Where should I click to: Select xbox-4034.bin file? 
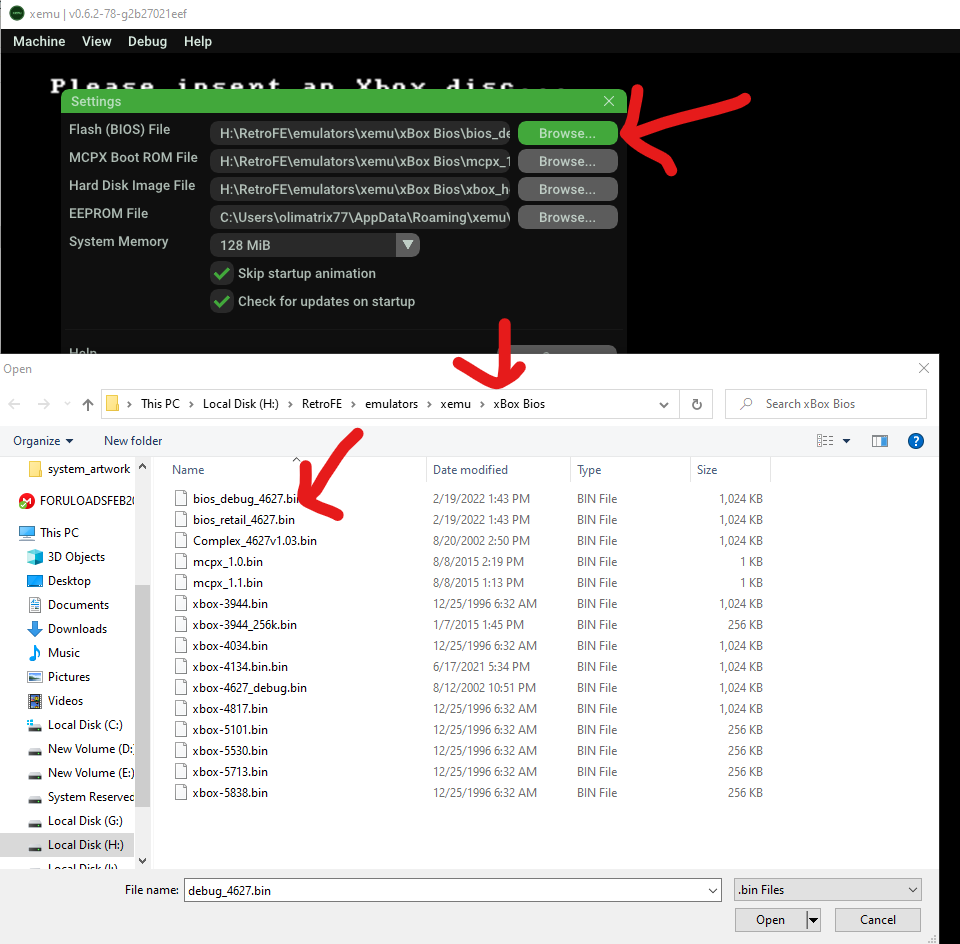[x=230, y=646]
